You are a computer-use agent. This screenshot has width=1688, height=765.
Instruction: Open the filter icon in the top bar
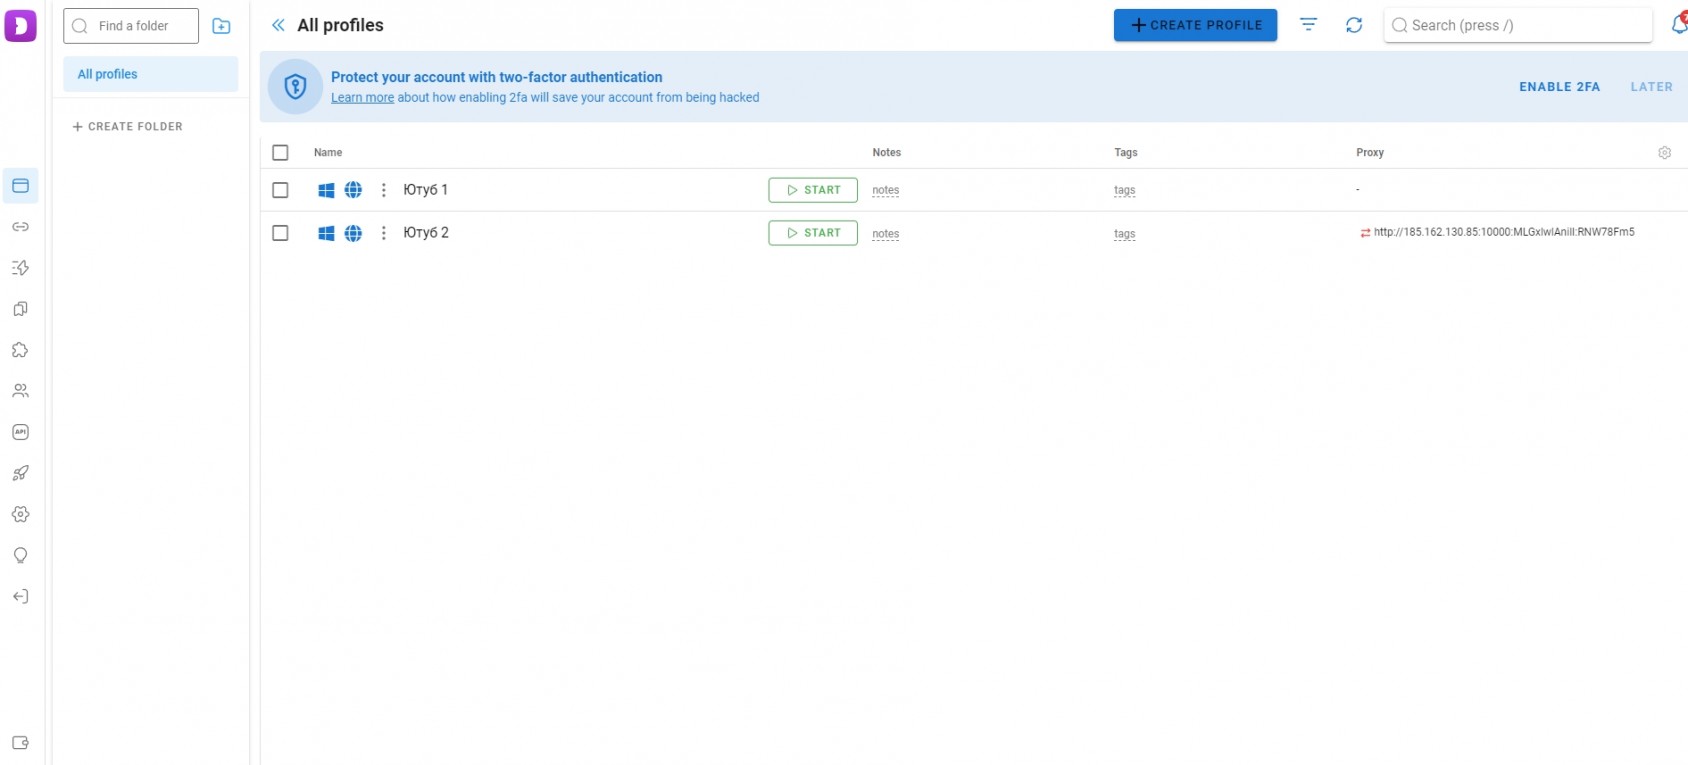1308,25
